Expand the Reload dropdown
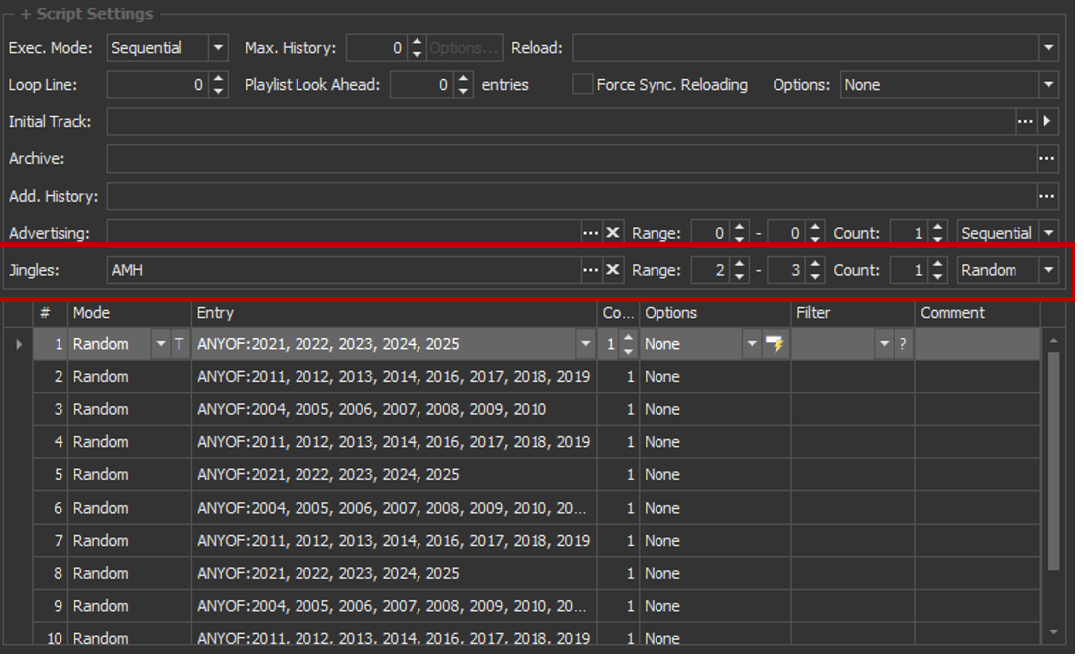 1047,48
